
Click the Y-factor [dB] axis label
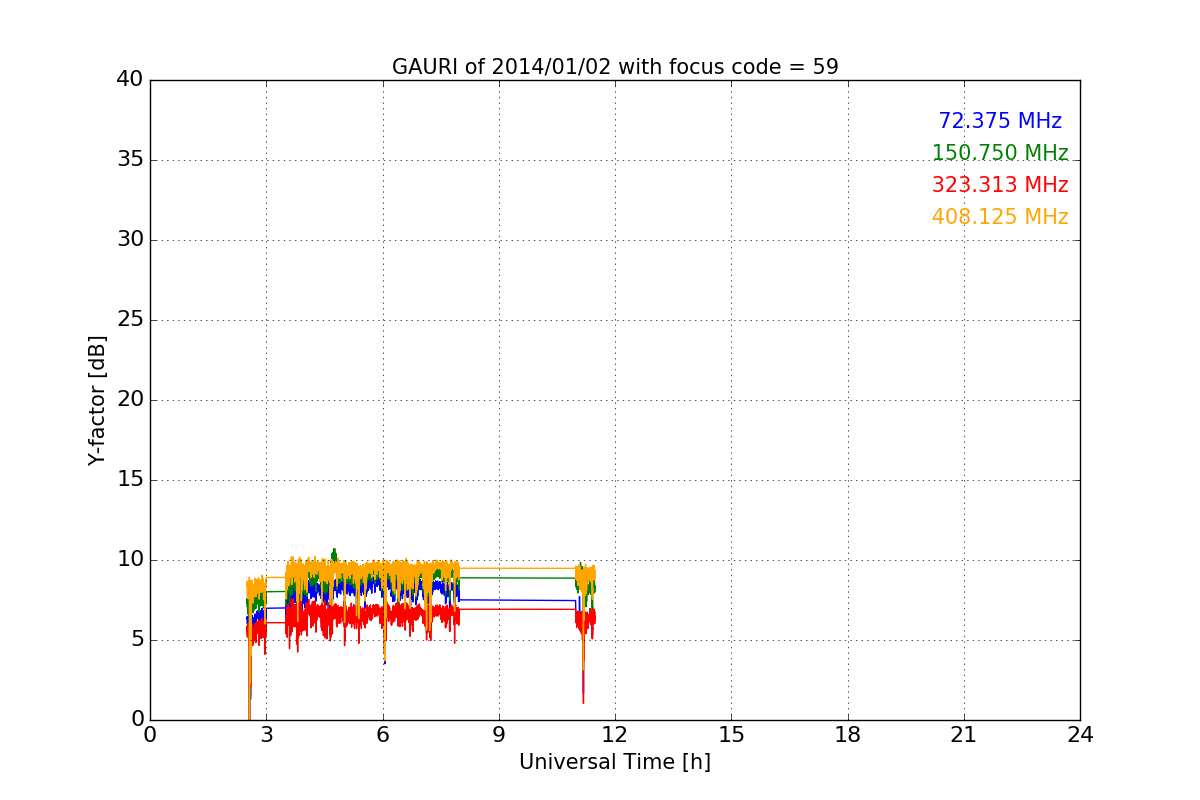(97, 400)
